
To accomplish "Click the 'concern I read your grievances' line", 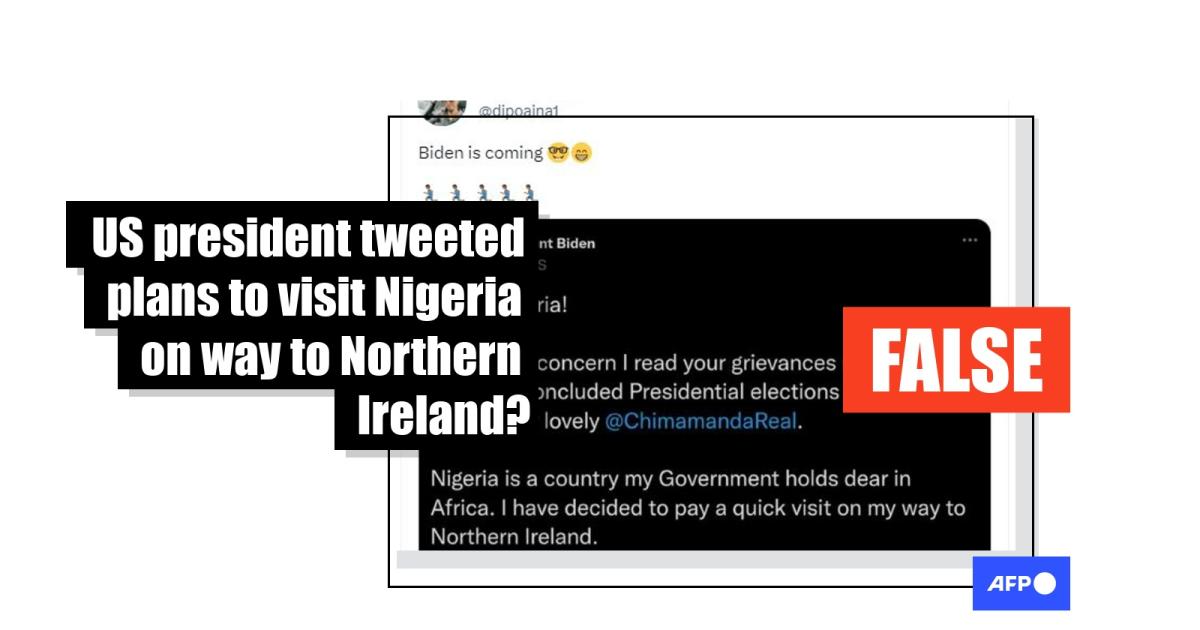I will pyautogui.click(x=694, y=363).
